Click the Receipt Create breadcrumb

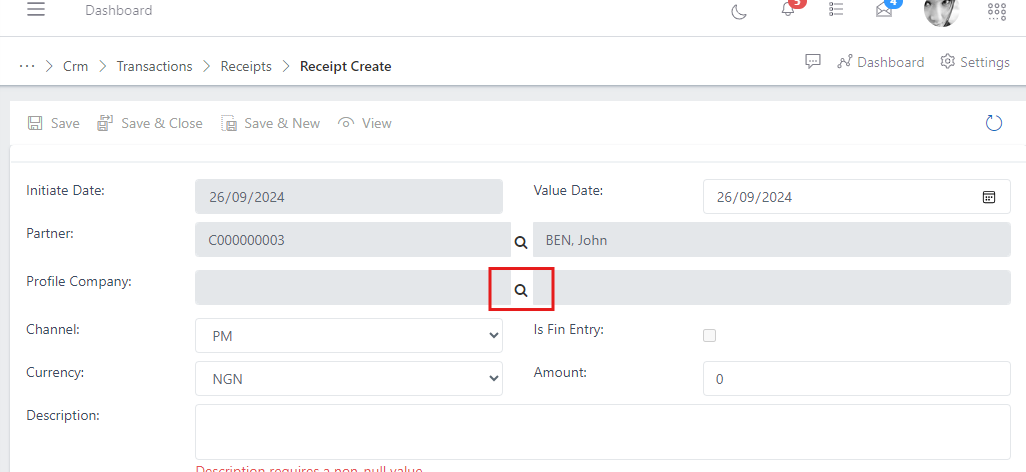(x=345, y=66)
